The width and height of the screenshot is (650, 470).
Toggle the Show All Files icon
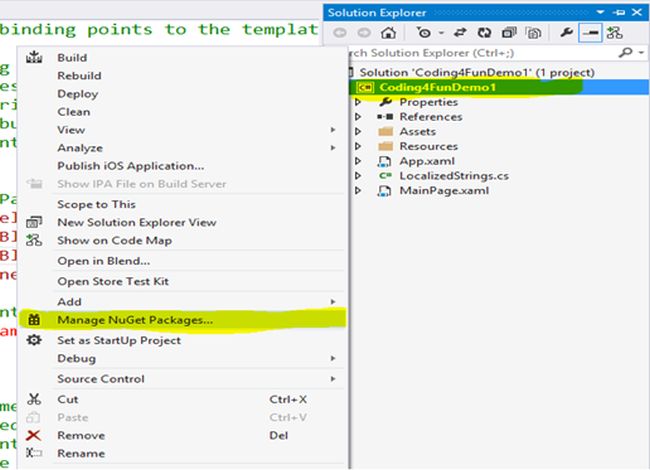pyautogui.click(x=534, y=33)
